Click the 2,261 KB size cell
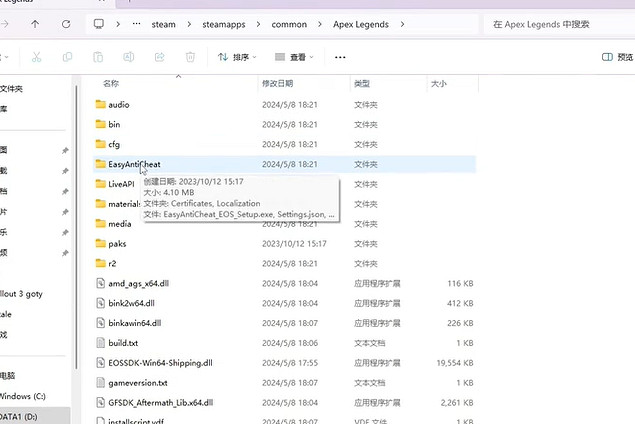 (x=457, y=403)
